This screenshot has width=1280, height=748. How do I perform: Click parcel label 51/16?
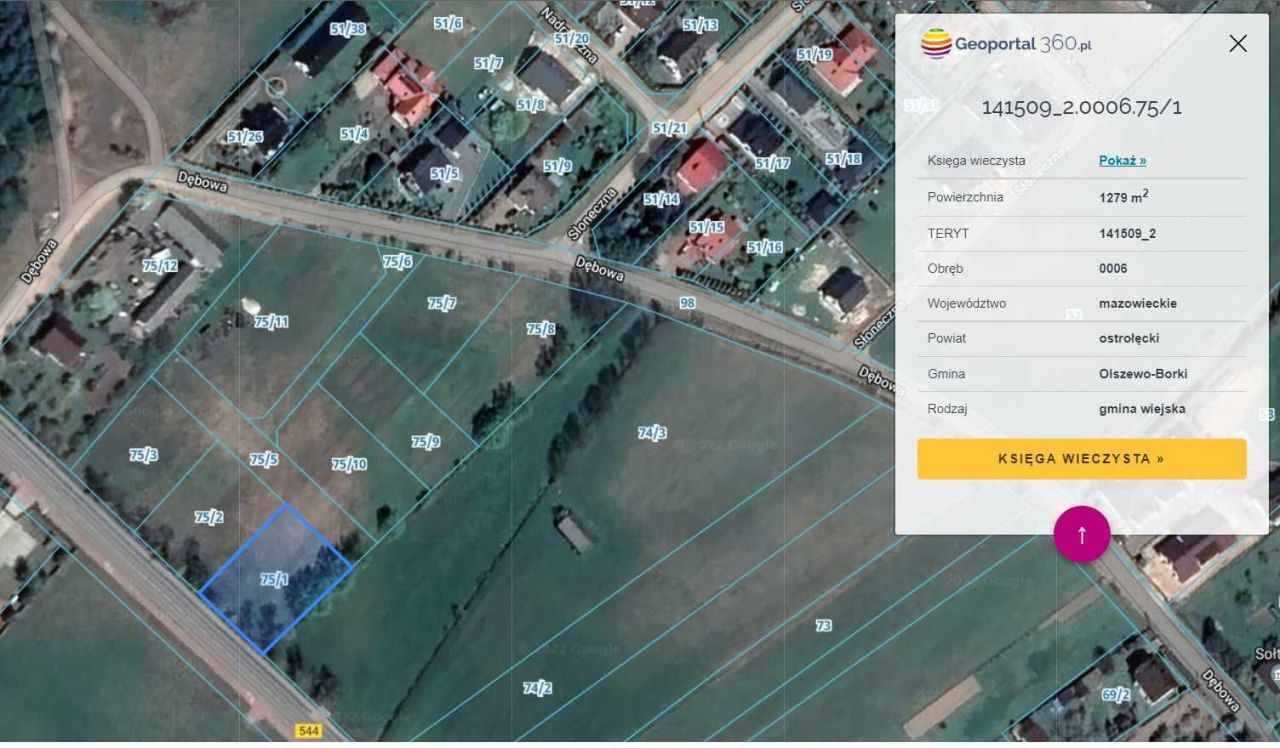pos(764,247)
